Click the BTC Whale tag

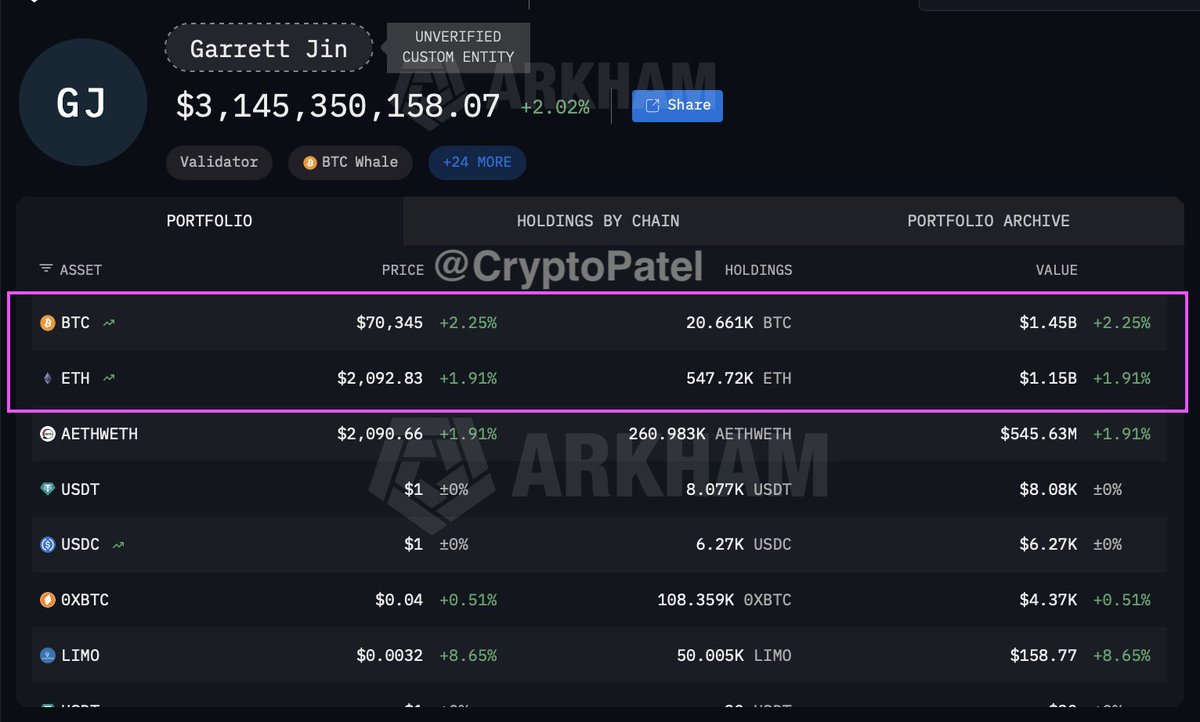tap(350, 162)
